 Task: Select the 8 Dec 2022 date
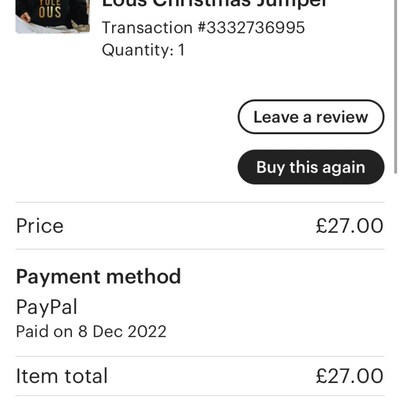click(x=122, y=332)
